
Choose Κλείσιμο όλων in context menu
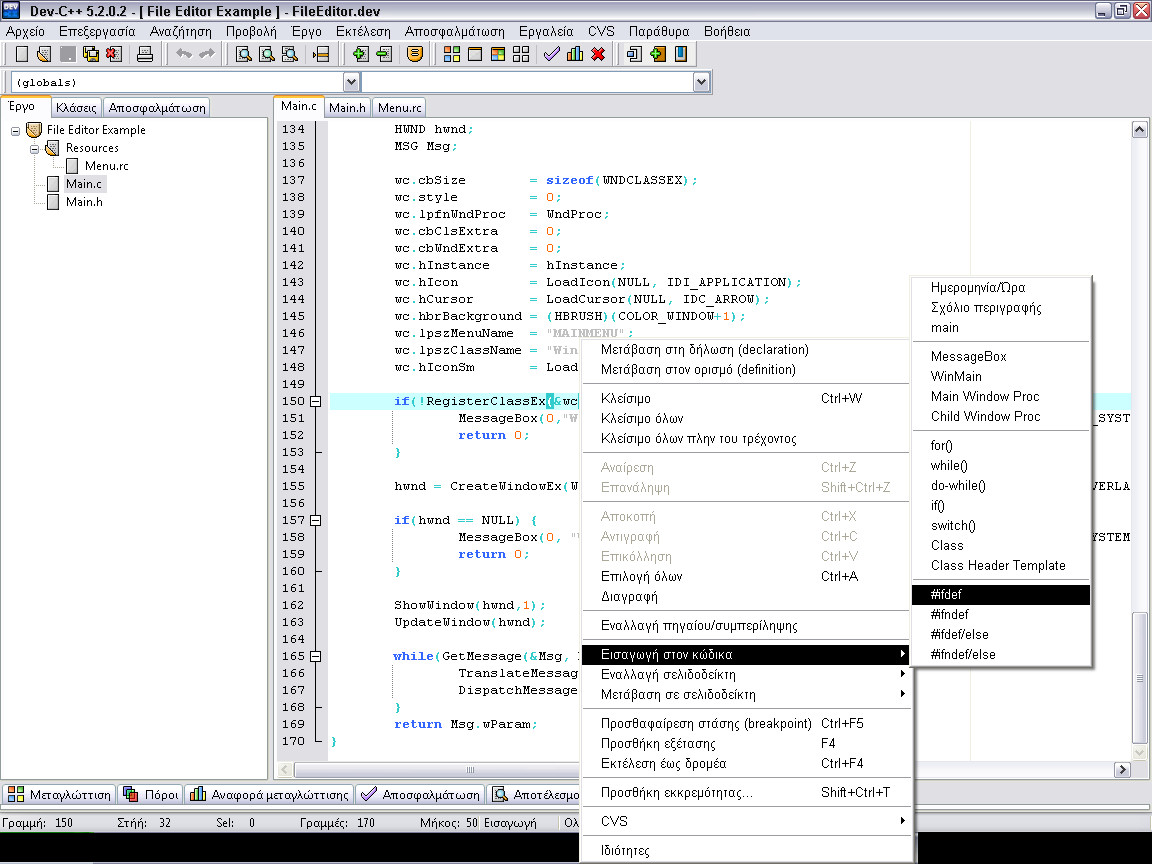click(x=746, y=418)
